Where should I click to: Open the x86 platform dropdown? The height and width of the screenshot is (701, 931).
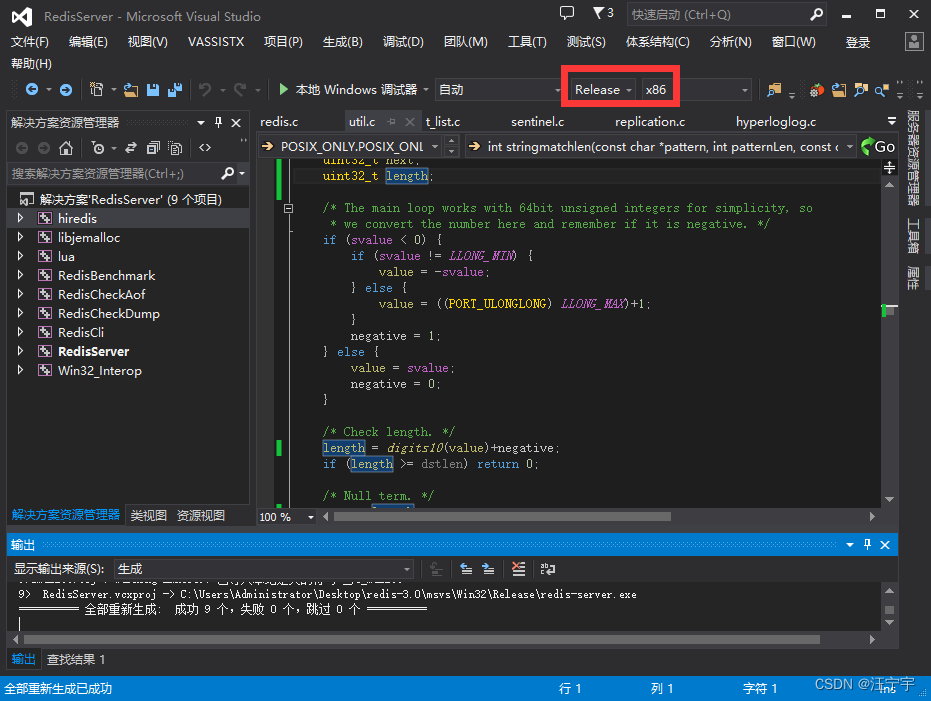695,90
